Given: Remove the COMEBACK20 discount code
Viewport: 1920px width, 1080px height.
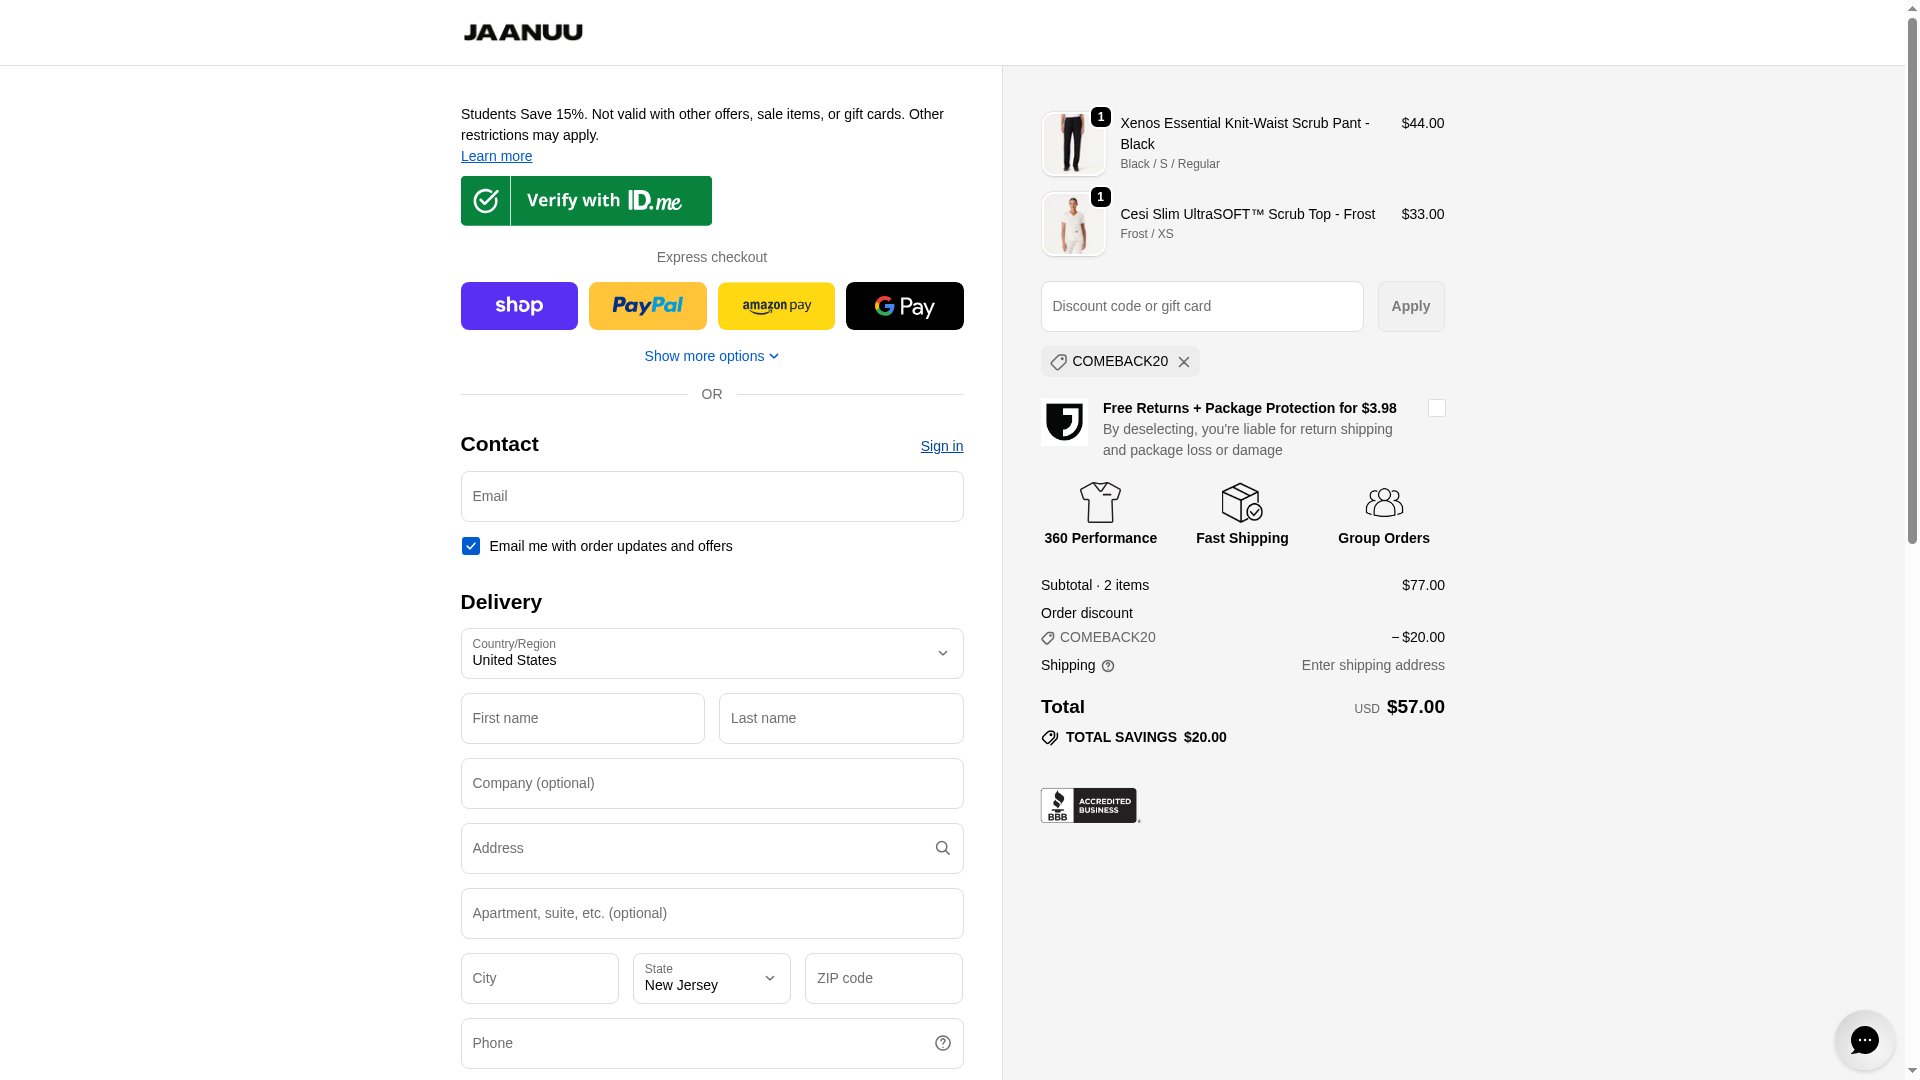Looking at the screenshot, I should 1184,362.
